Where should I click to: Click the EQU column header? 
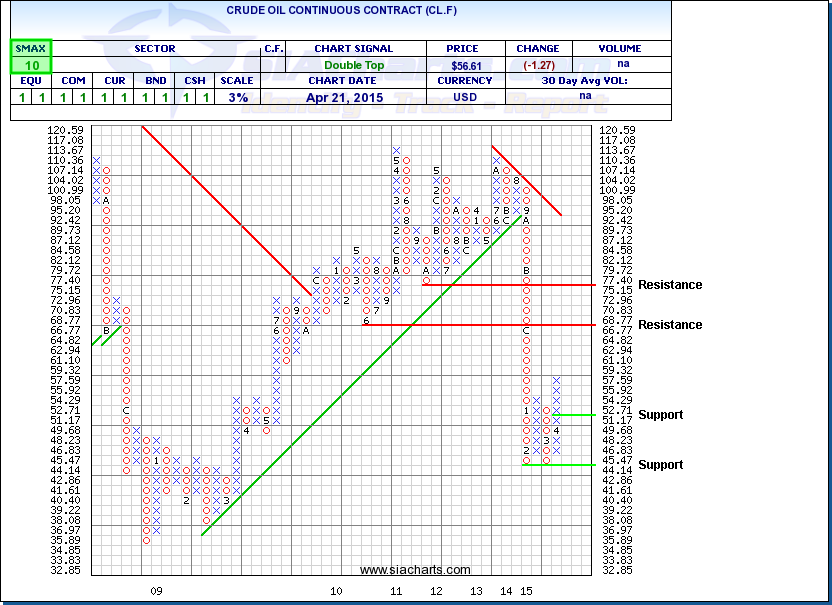[x=31, y=81]
